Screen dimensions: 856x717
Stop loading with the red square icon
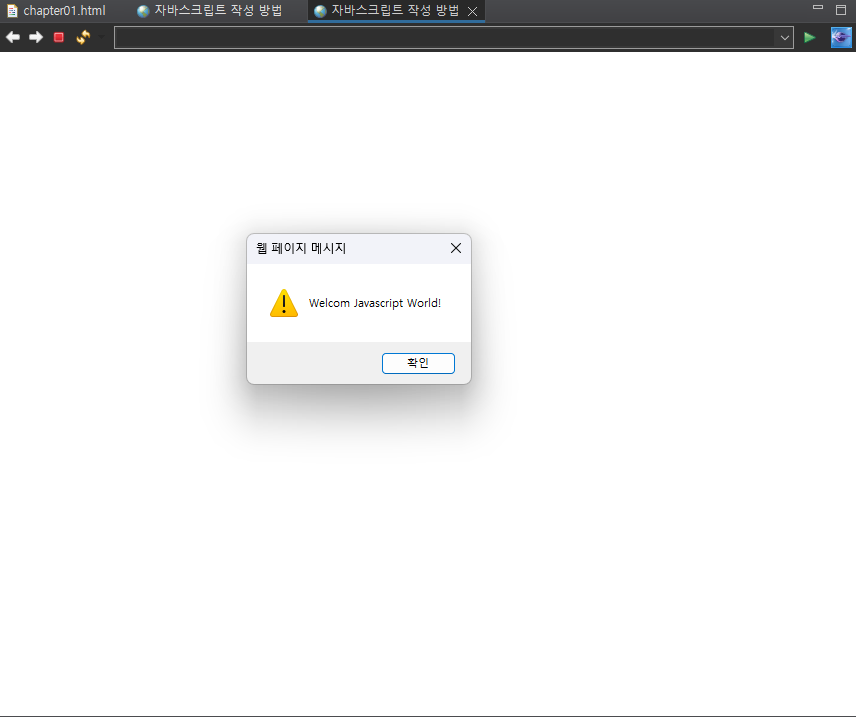pos(59,37)
